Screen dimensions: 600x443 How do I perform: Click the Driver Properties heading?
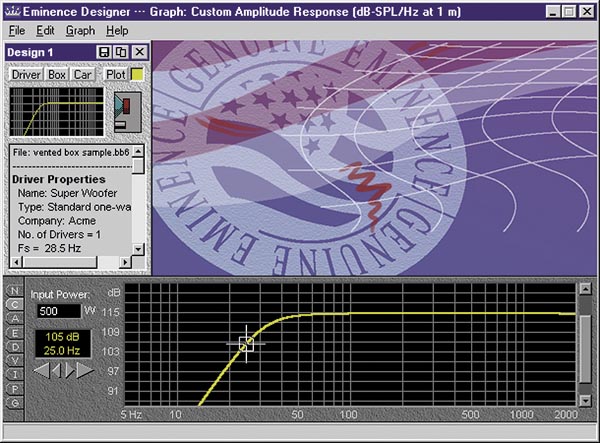(59, 179)
